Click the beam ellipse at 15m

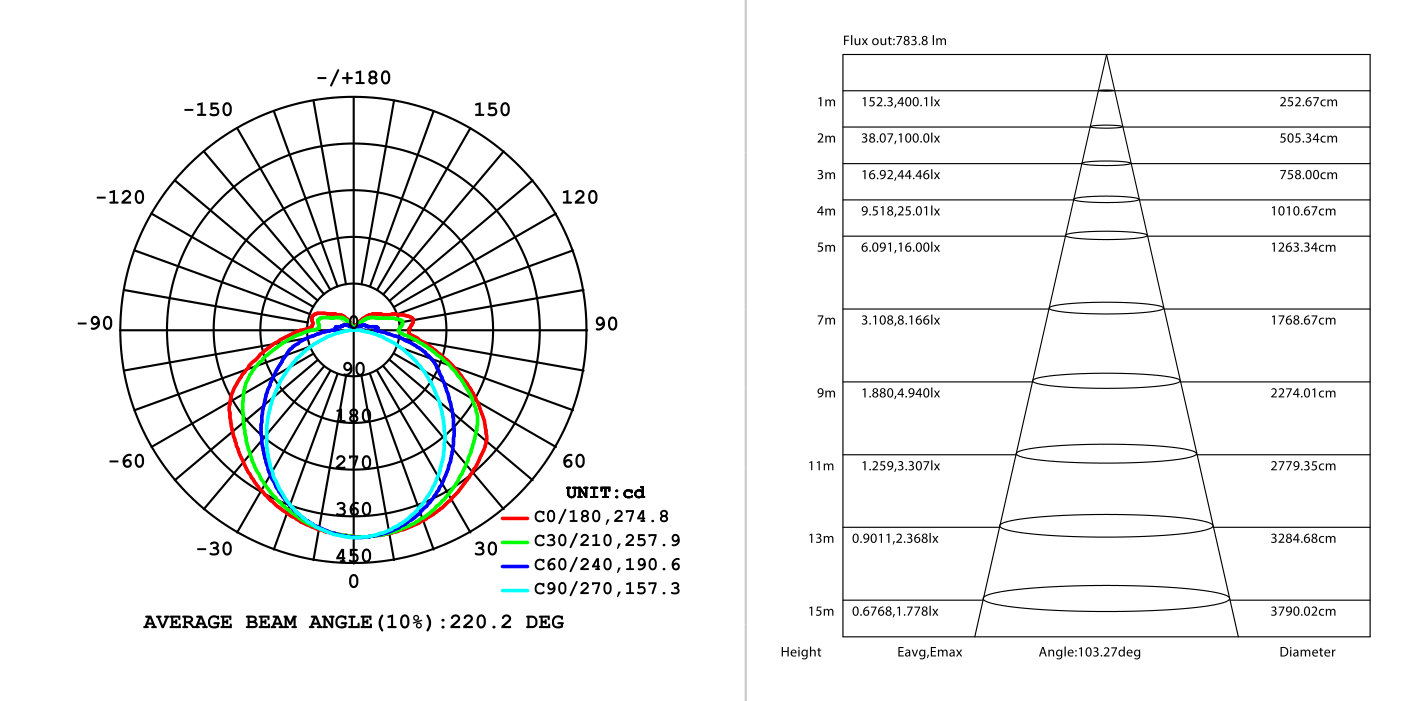(1106, 599)
